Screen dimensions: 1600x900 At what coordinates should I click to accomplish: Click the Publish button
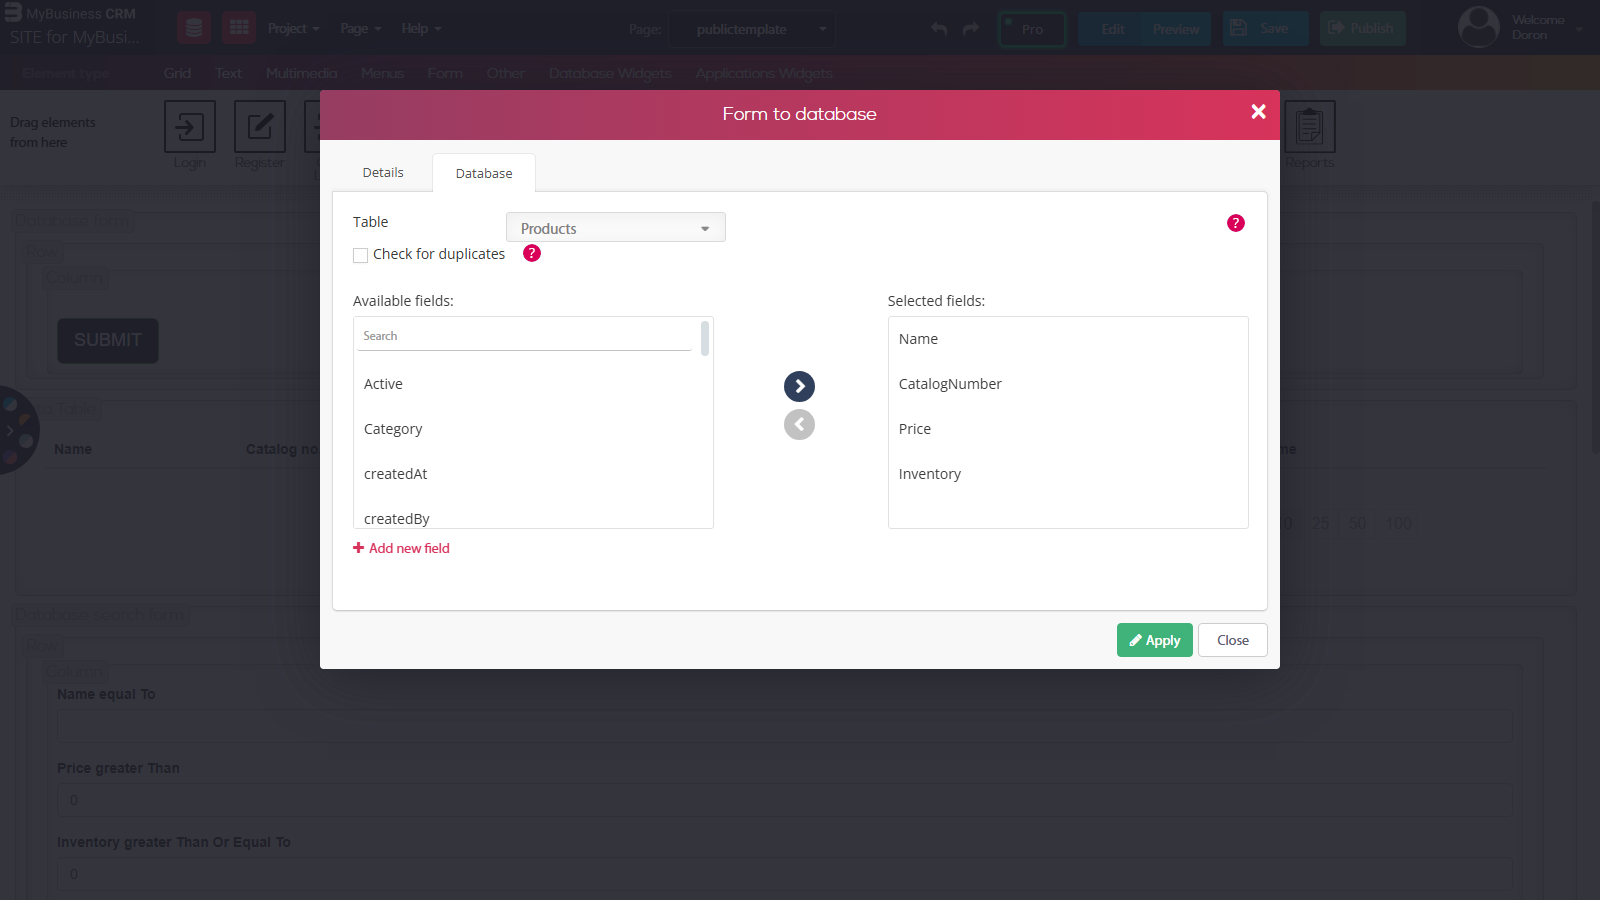pos(1362,28)
